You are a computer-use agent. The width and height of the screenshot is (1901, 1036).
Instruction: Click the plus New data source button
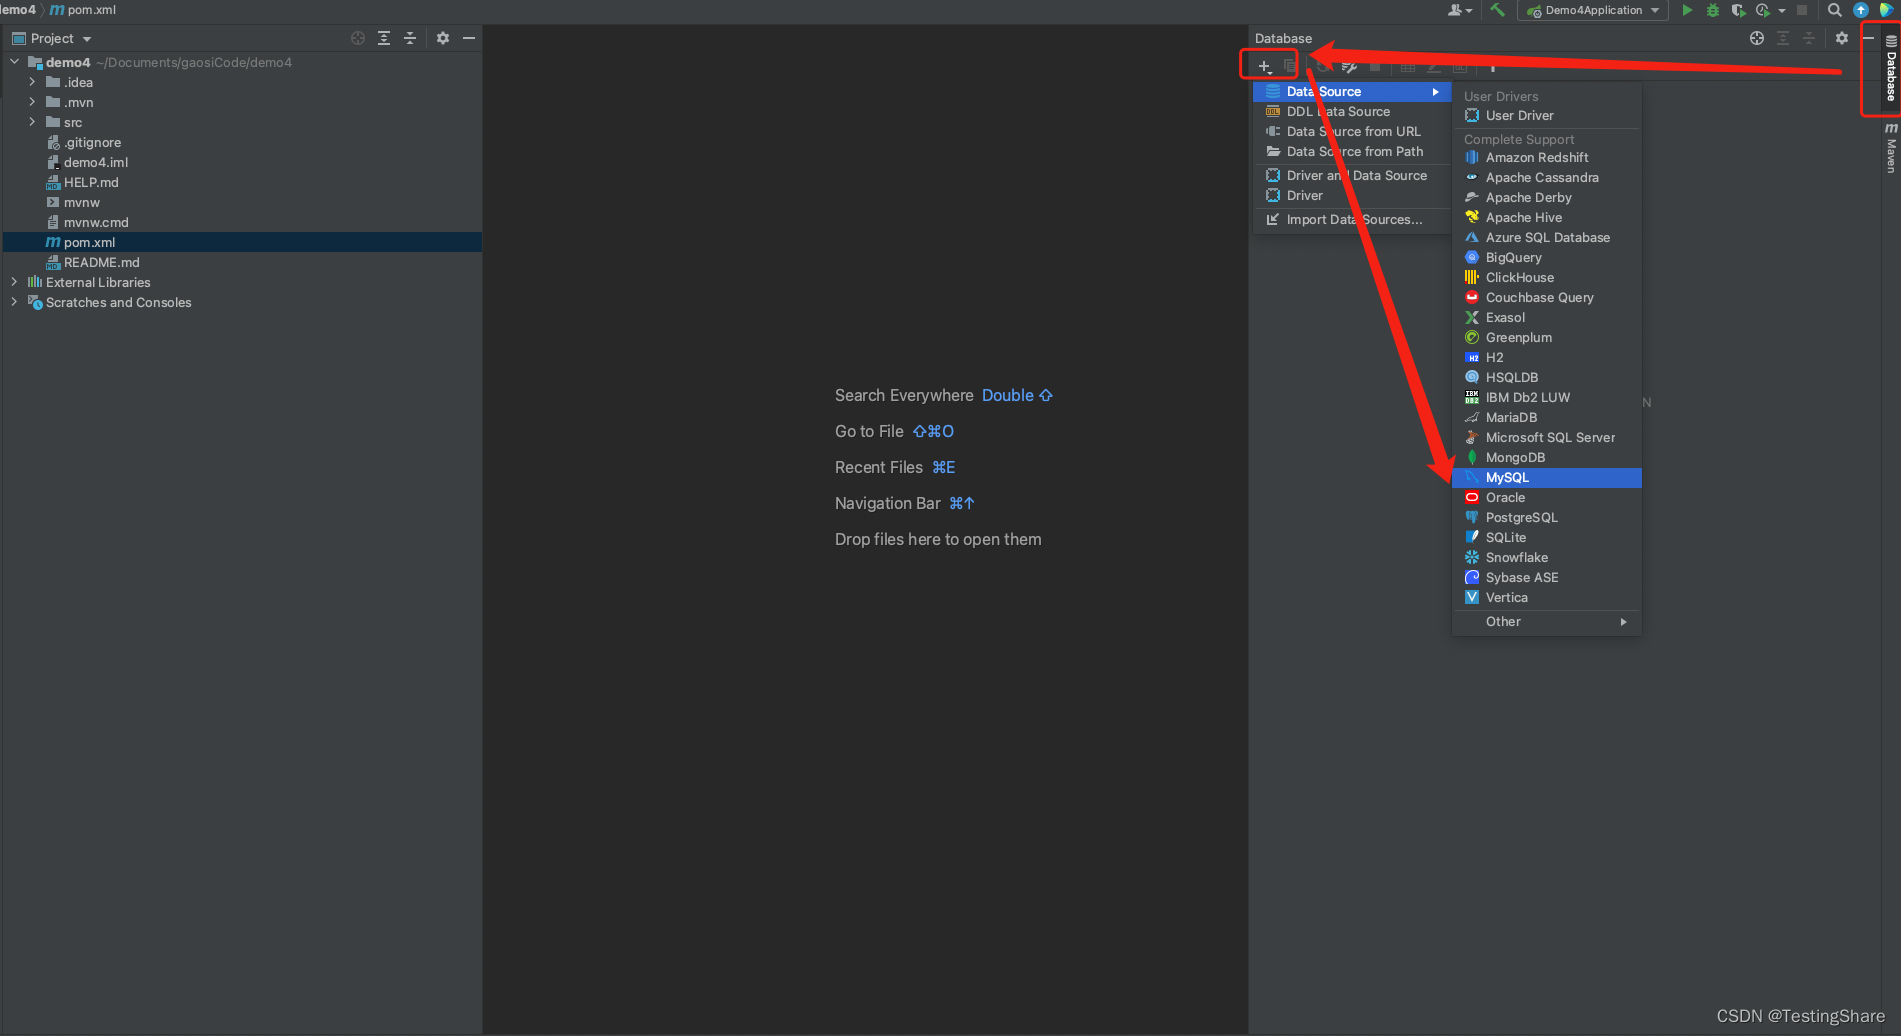[1265, 67]
